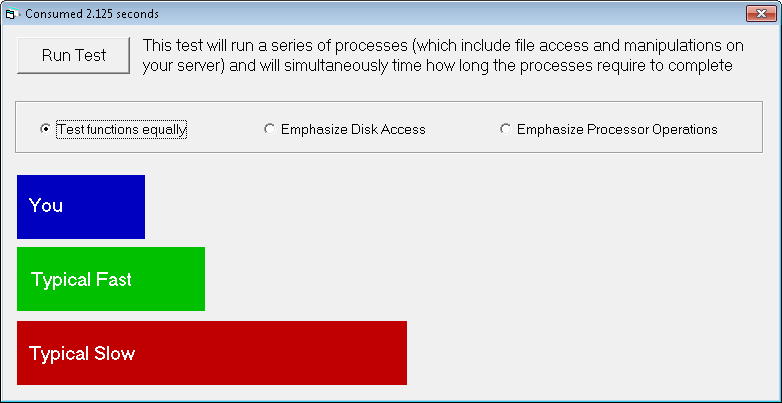Click the "You" label text
The width and height of the screenshot is (782, 403).
point(46,206)
